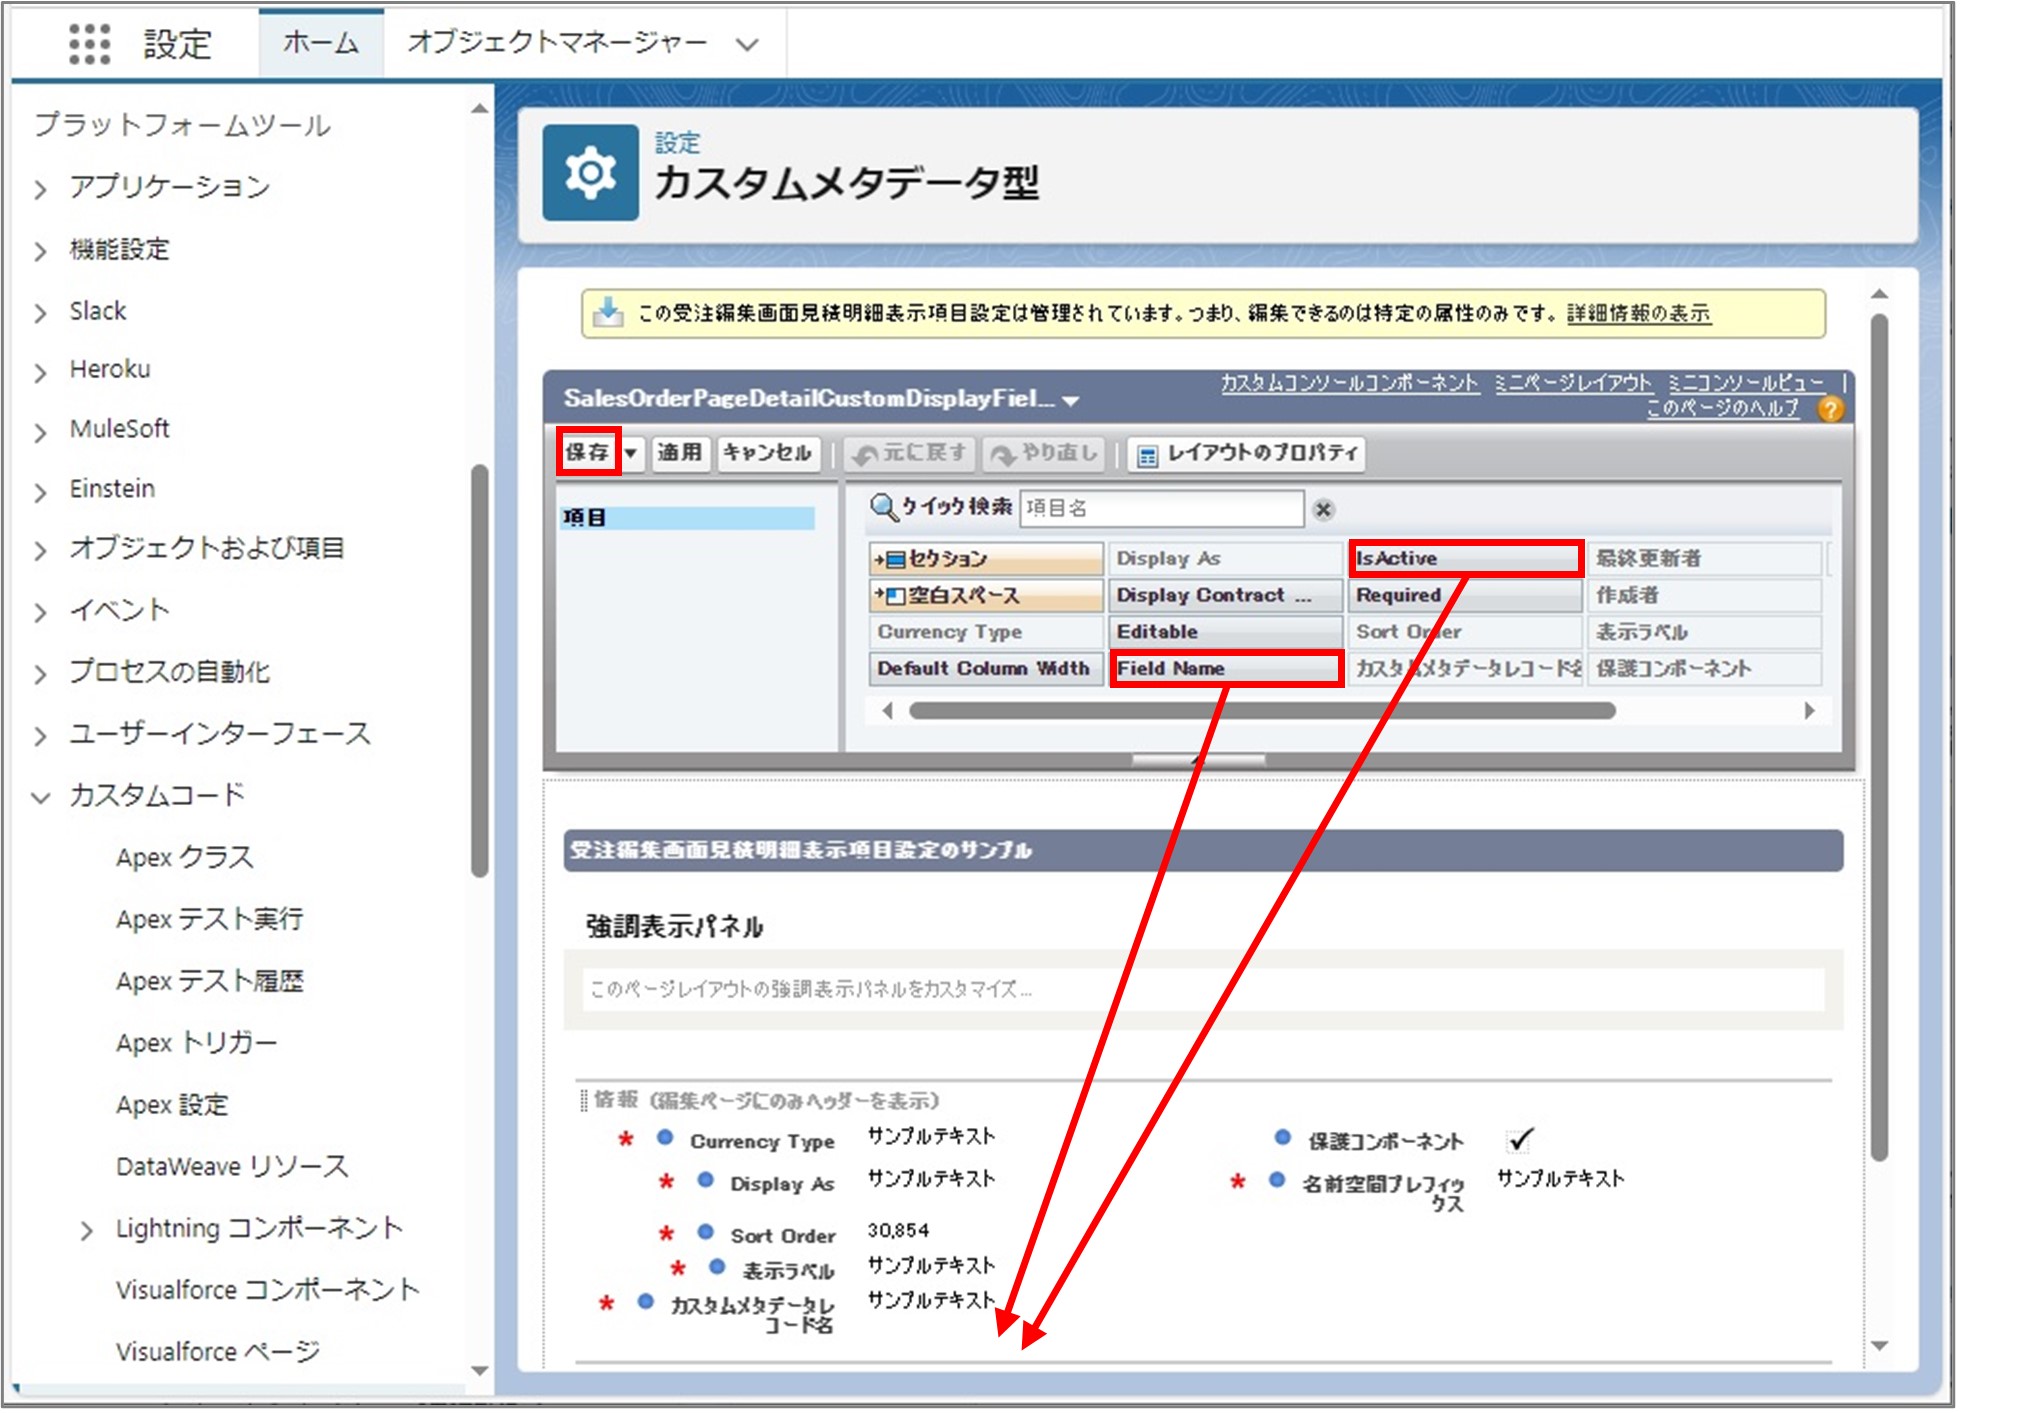2027x1413 pixels.
Task: Click the quick find 項目名 input field
Action: point(1162,508)
